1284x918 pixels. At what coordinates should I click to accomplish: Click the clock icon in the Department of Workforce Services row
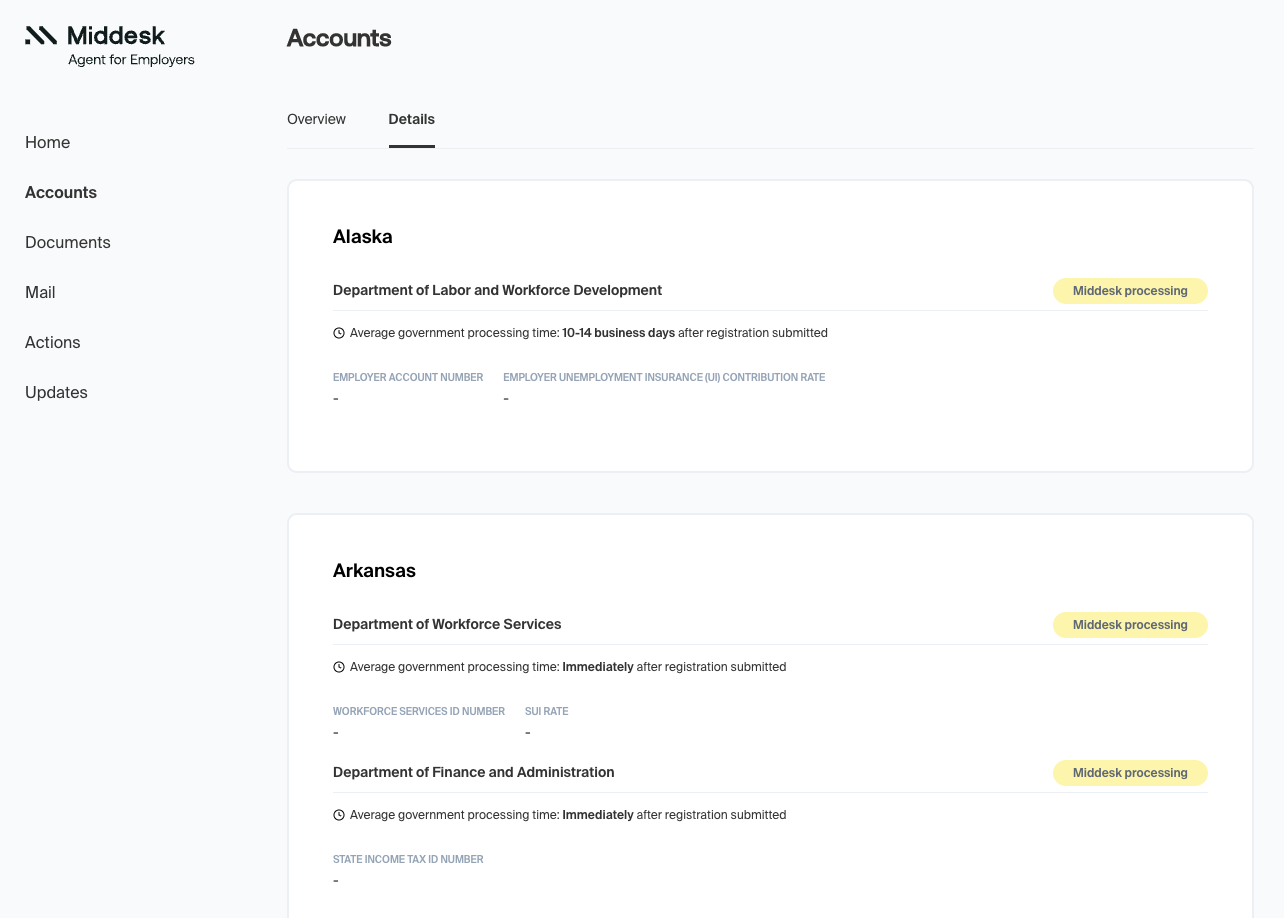click(x=339, y=667)
